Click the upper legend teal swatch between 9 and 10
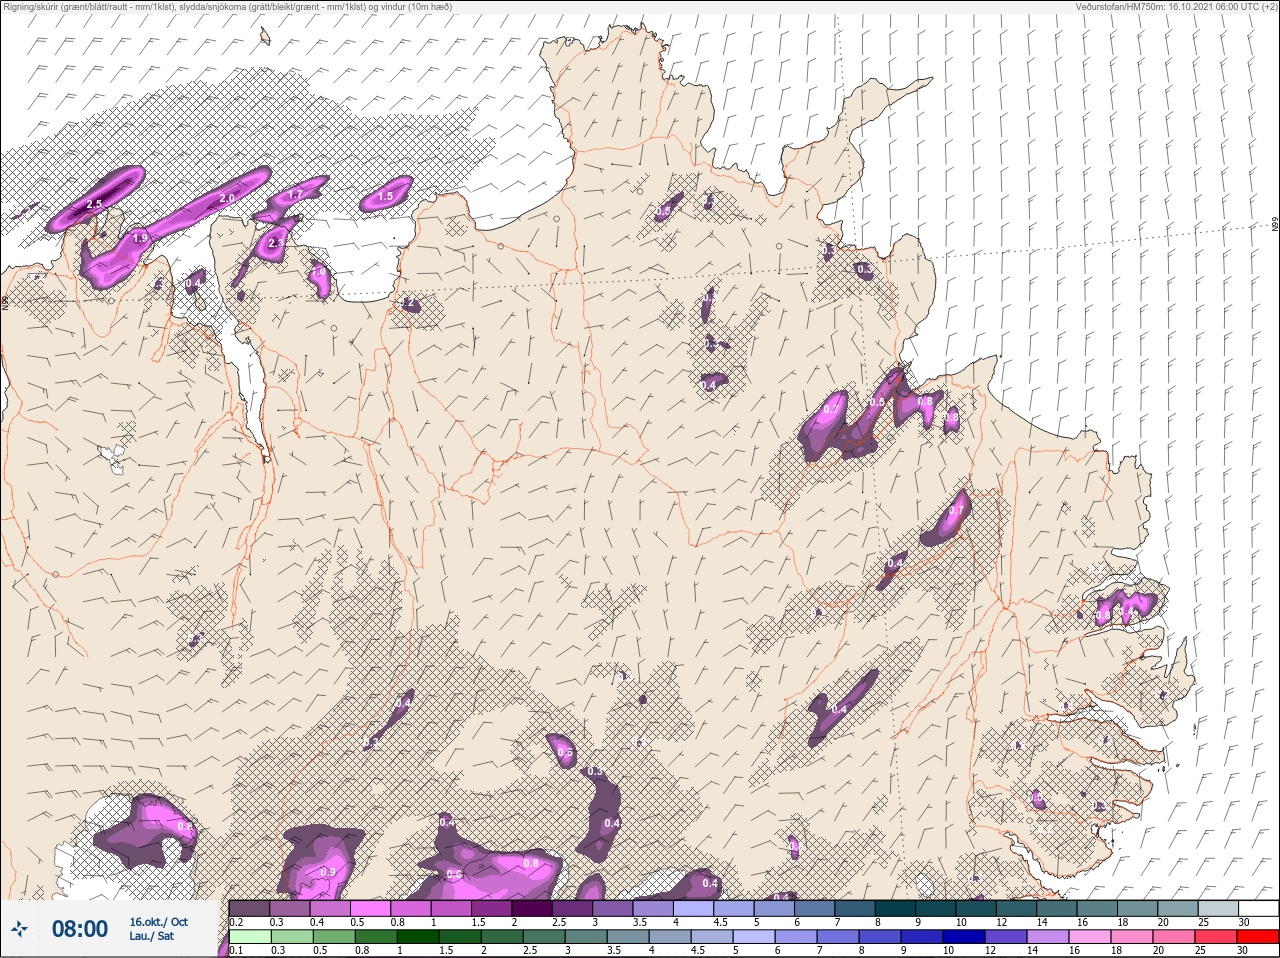 tap(935, 909)
